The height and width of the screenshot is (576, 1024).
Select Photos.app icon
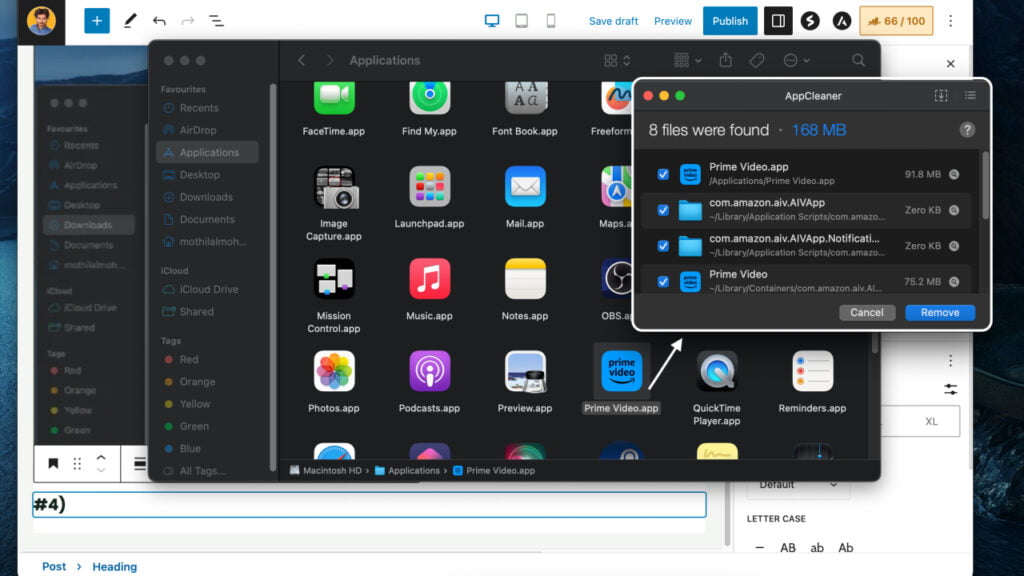(x=334, y=371)
